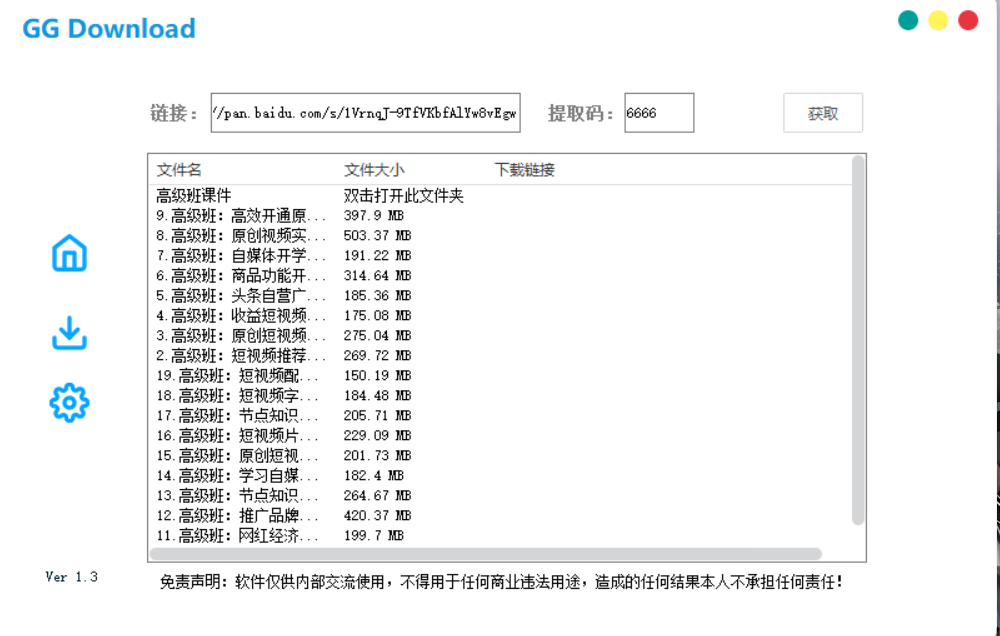Click the yellow circle at top right
1000x636 pixels.
click(938, 19)
